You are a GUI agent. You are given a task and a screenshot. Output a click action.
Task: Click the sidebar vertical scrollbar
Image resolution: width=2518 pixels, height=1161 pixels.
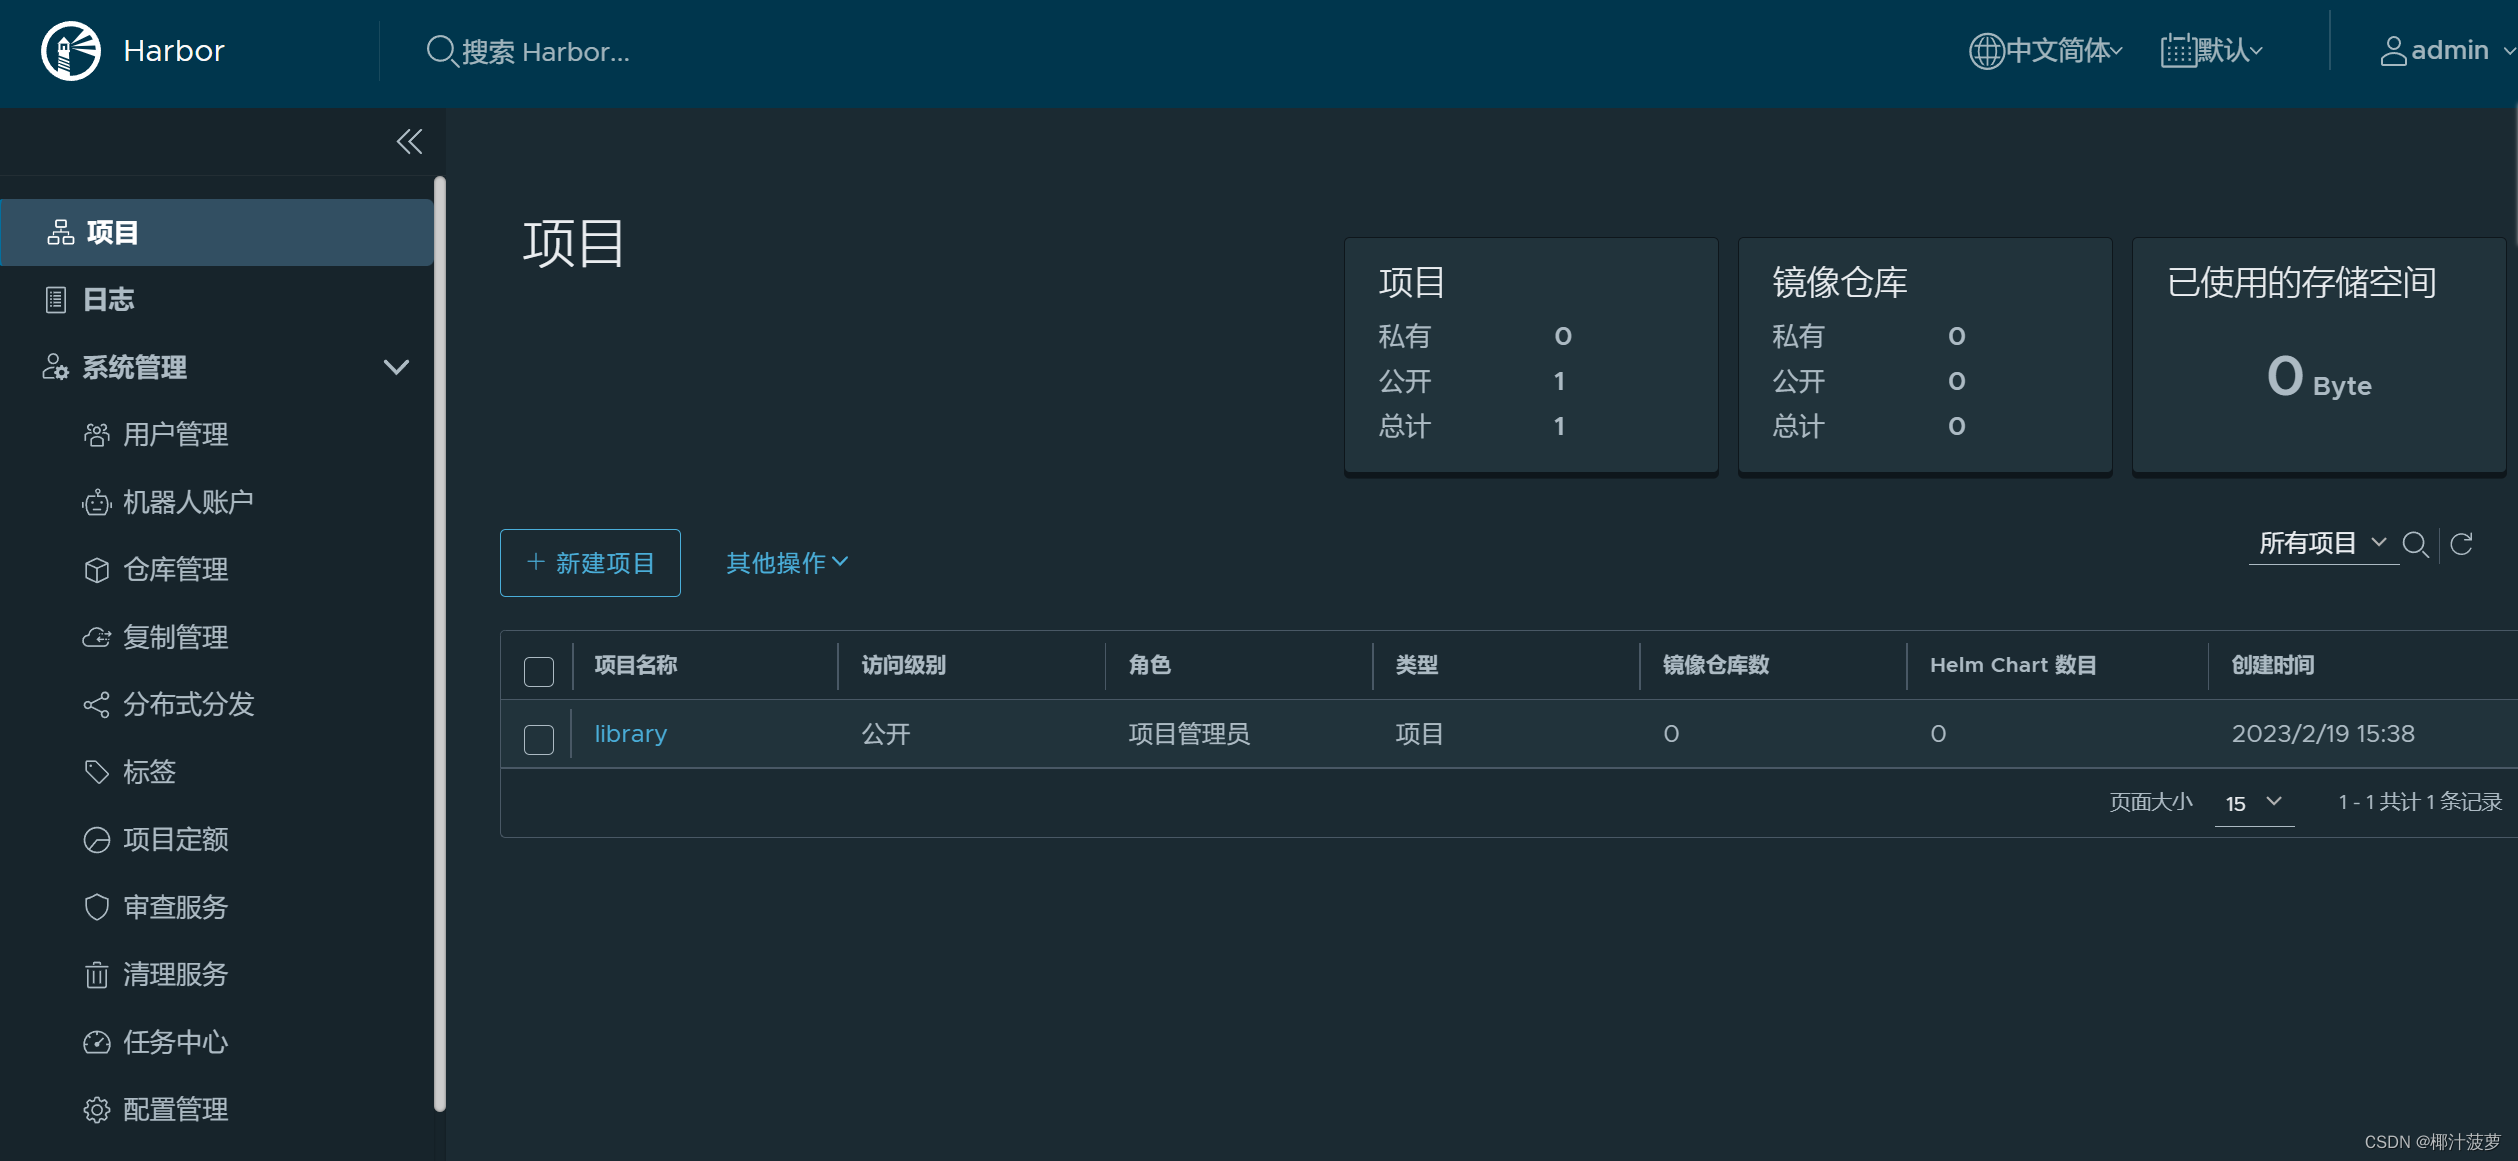point(440,645)
